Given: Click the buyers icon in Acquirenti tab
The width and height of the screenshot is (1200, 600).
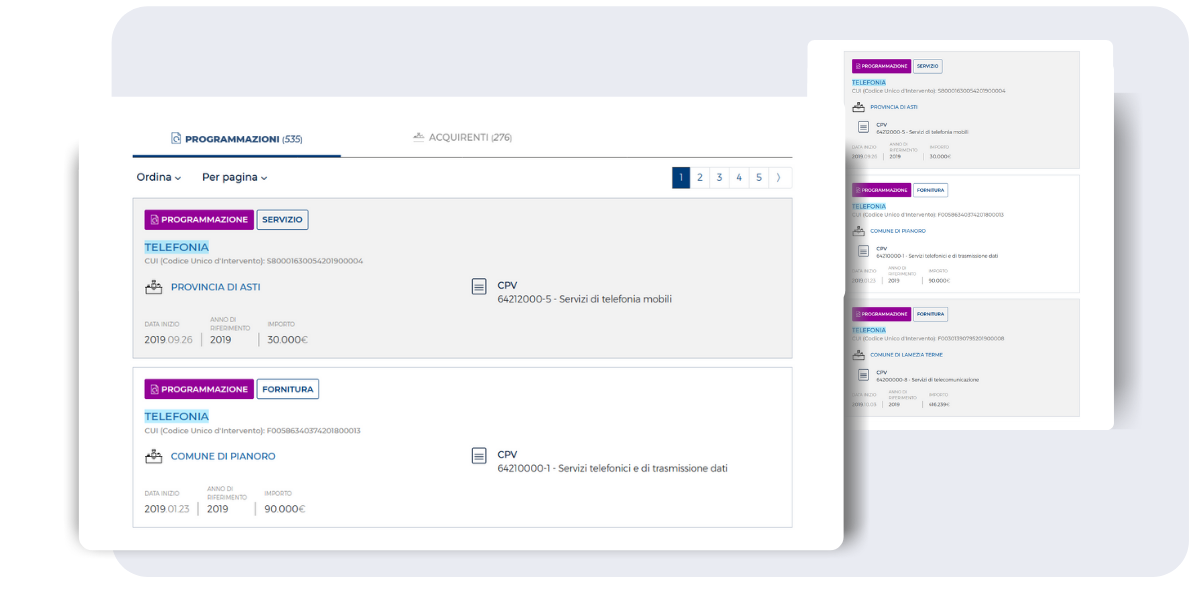Looking at the screenshot, I should pyautogui.click(x=419, y=137).
